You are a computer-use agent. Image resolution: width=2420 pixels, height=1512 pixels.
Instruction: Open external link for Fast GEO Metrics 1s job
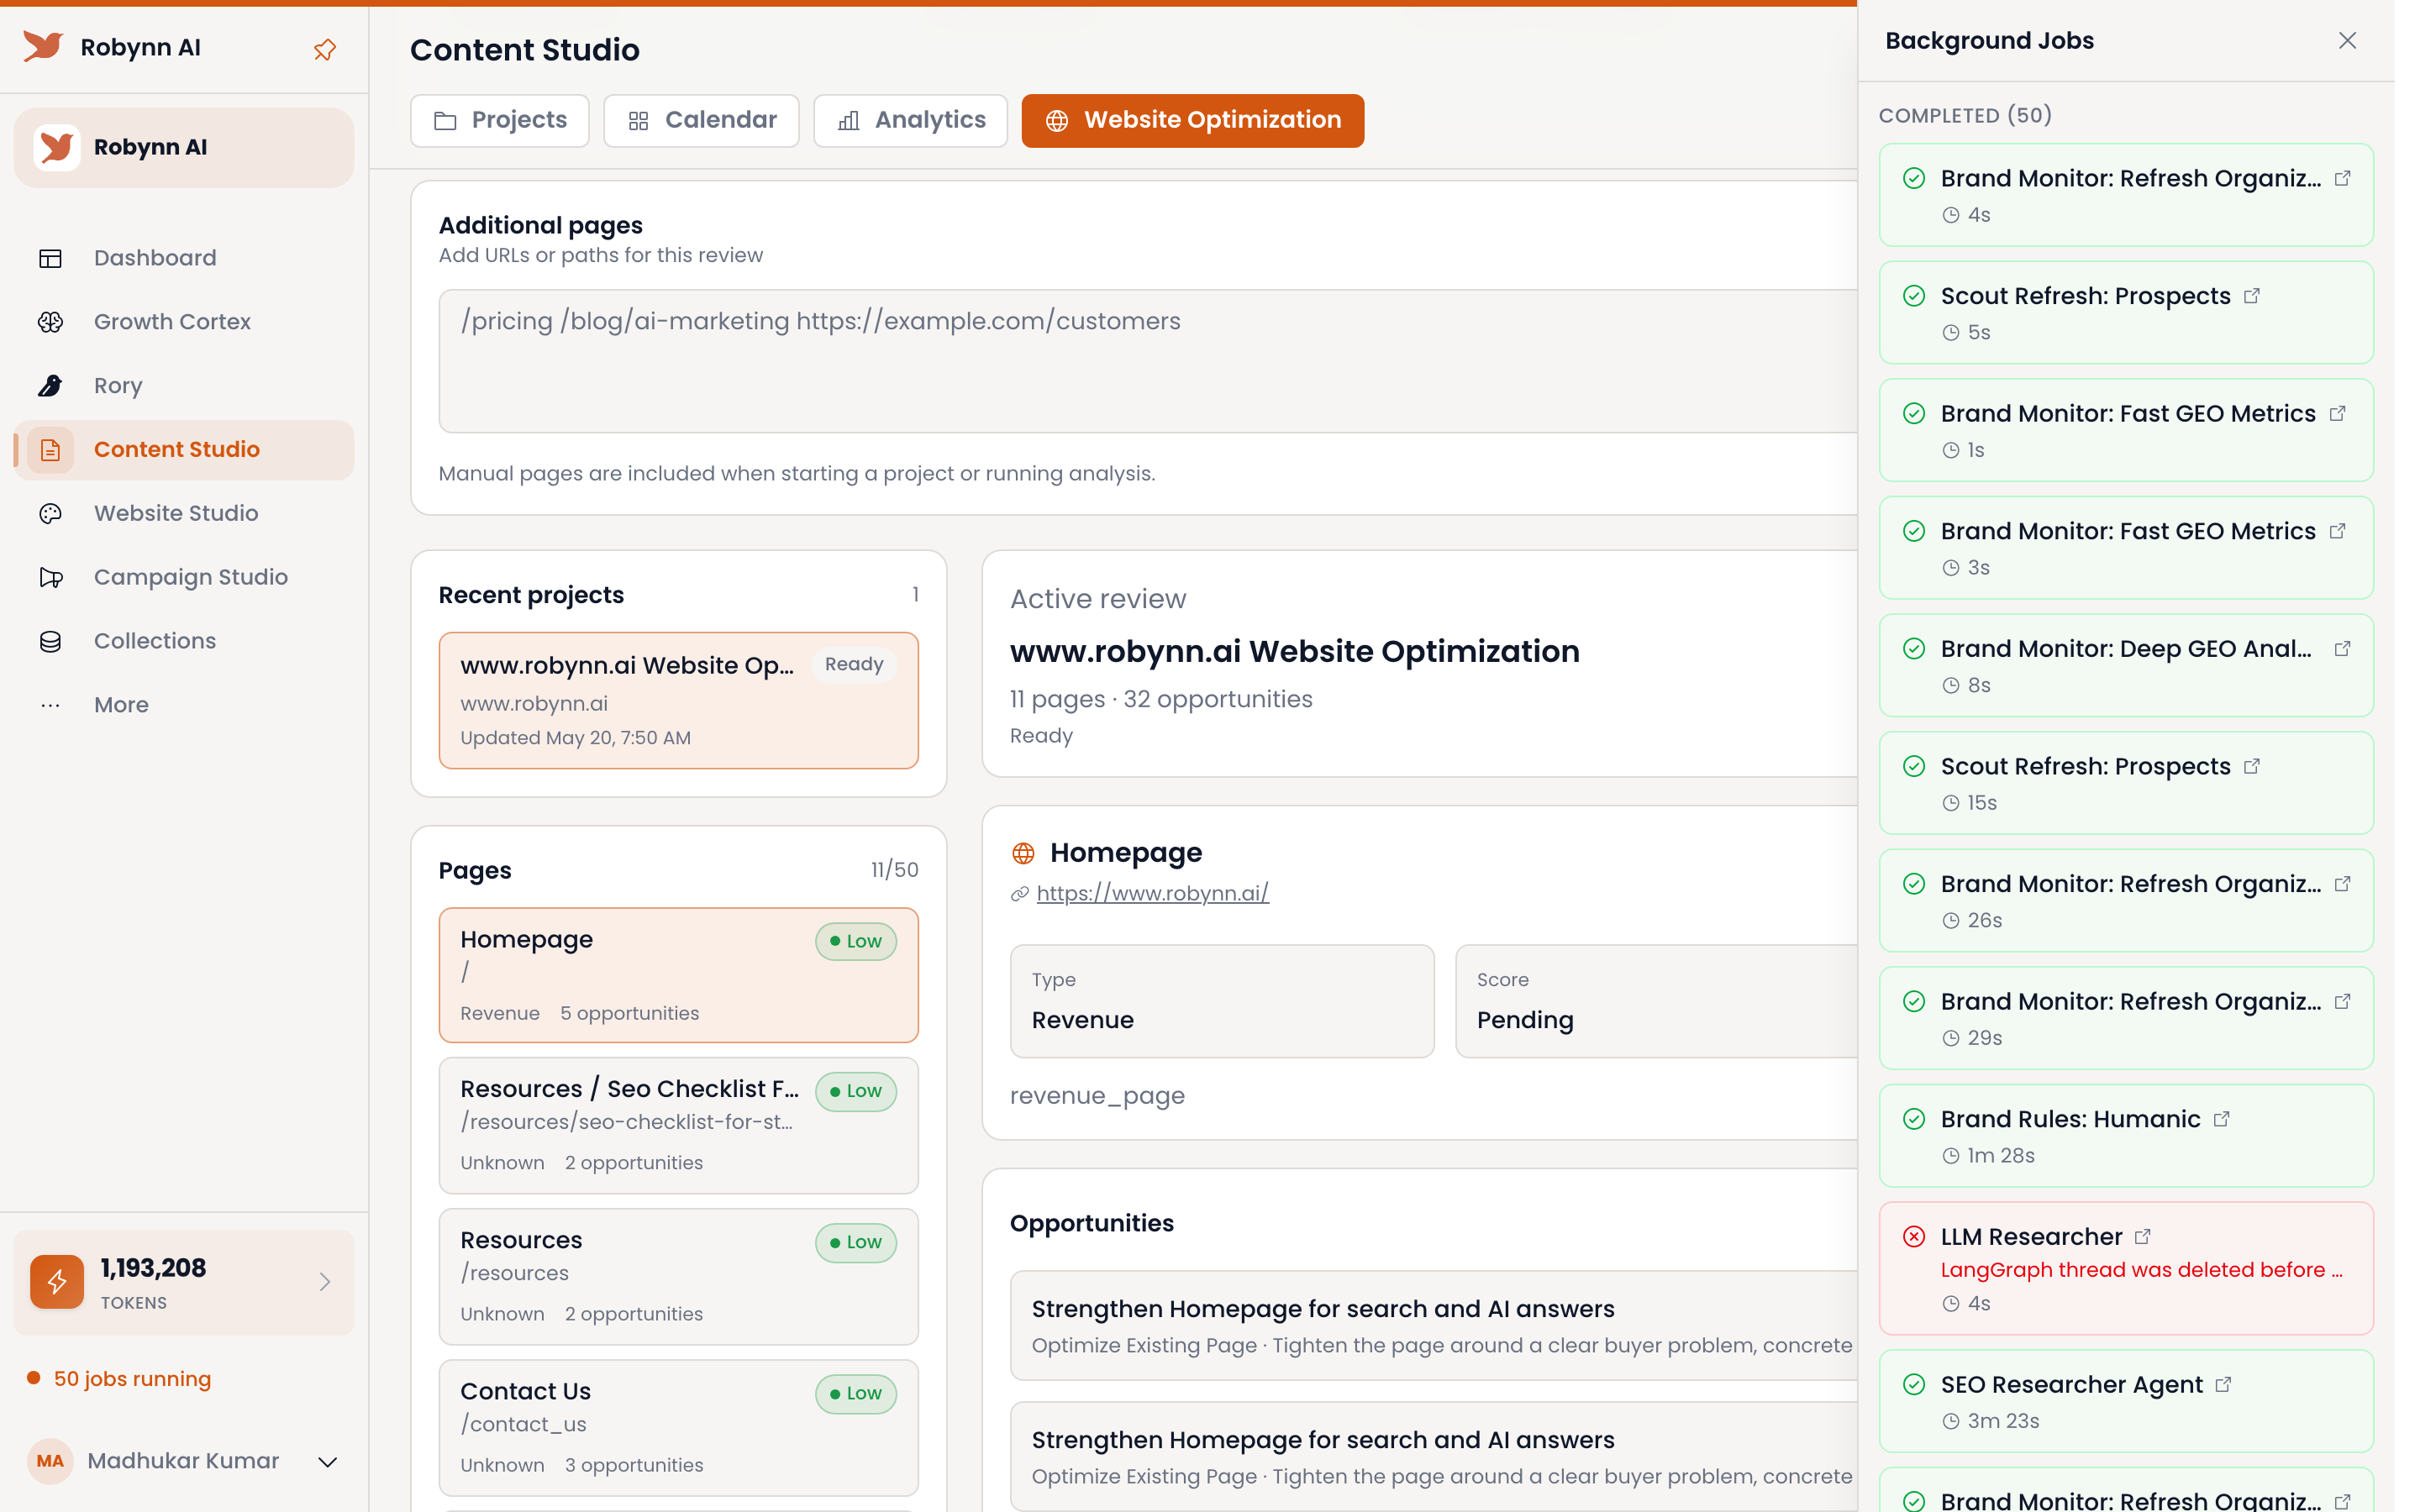coord(2337,413)
